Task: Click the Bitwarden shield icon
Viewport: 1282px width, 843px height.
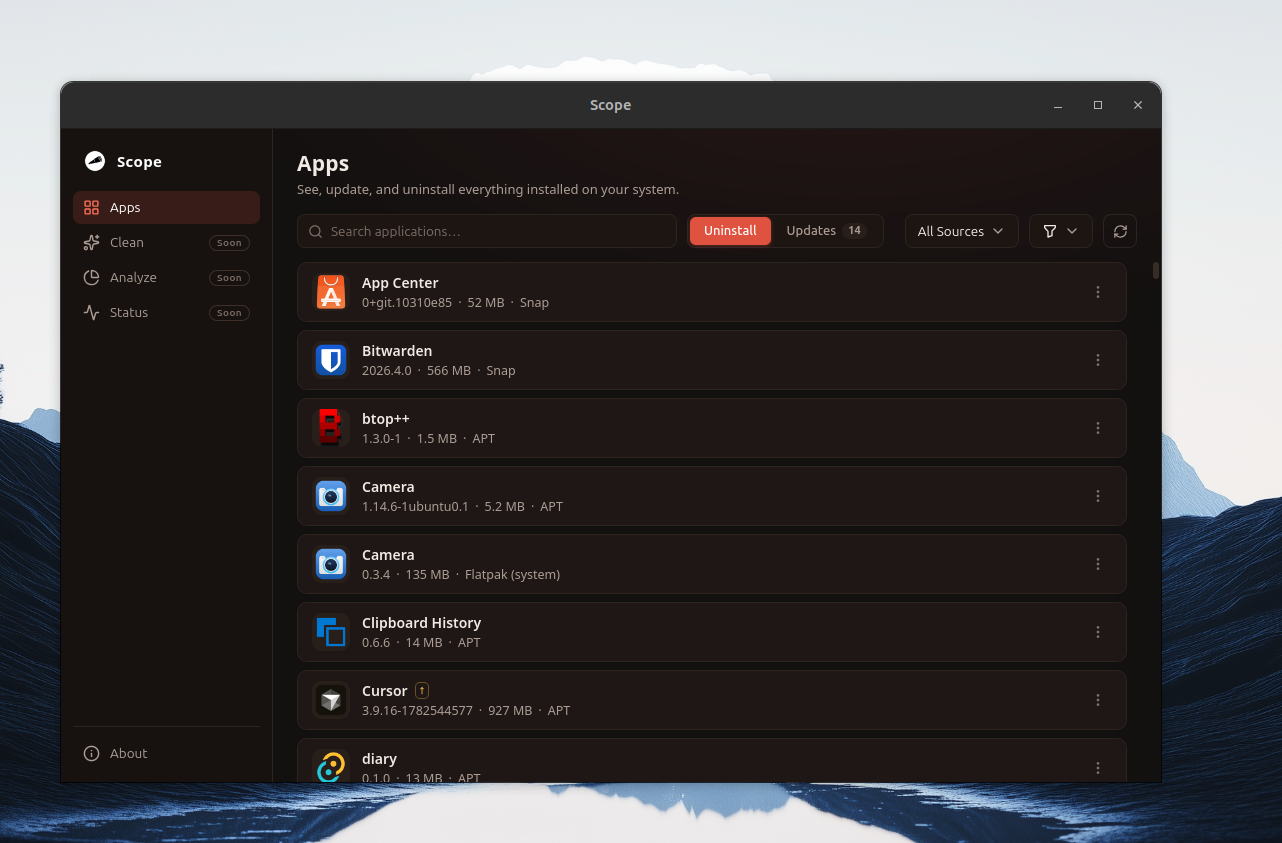Action: point(331,360)
